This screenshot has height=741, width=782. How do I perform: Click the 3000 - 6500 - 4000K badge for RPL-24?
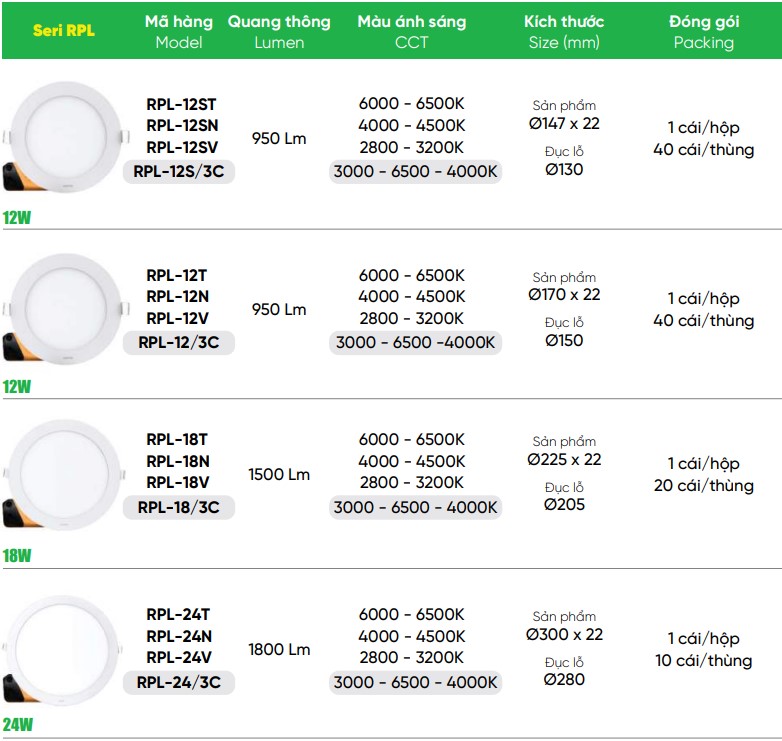pos(415,682)
